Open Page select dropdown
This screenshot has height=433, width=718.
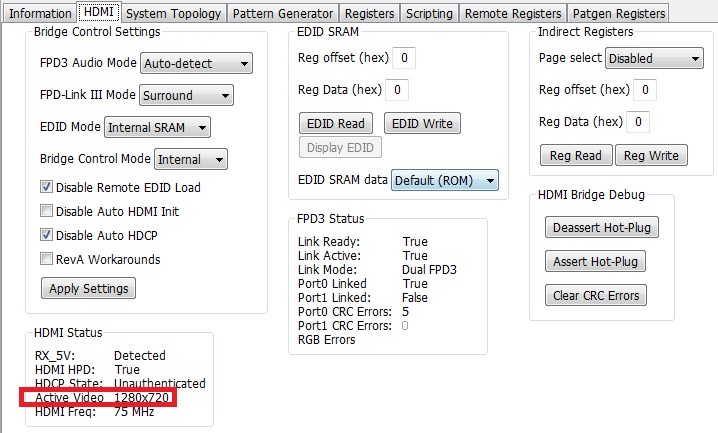tap(654, 58)
